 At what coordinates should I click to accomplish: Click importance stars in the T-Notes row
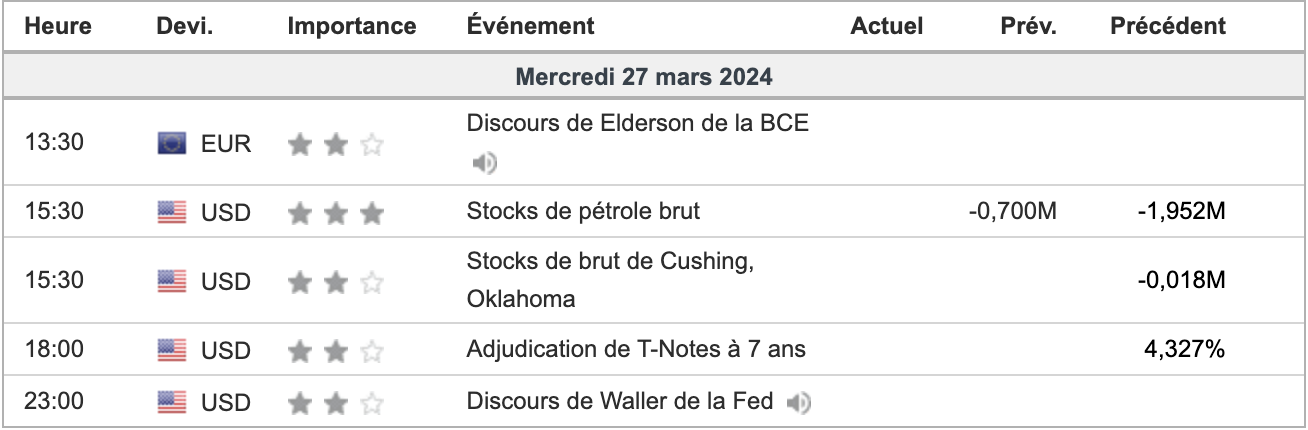click(335, 351)
